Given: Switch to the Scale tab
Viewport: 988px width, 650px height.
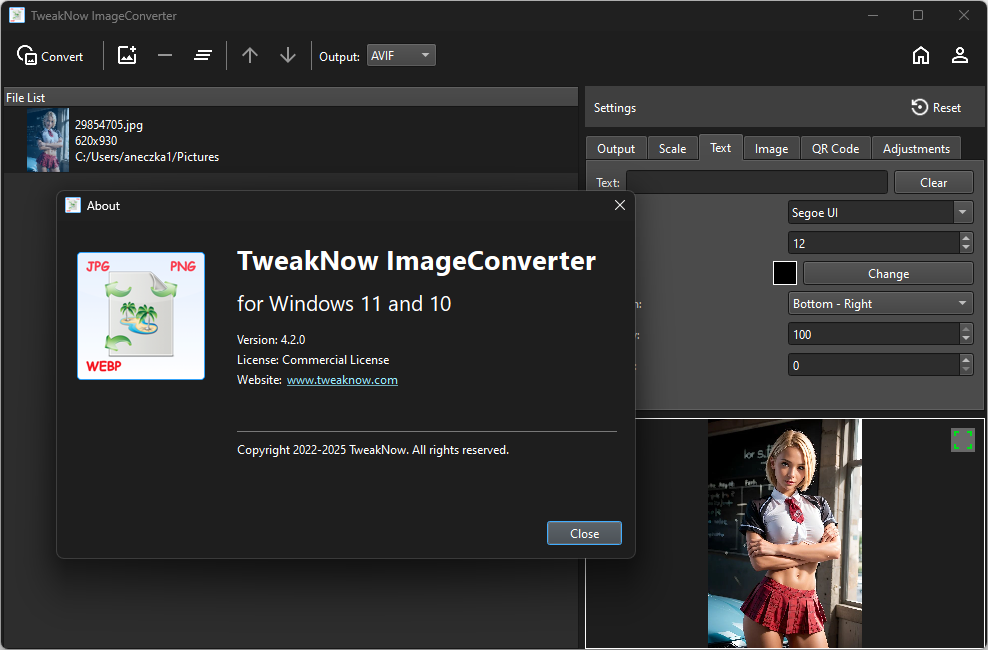Looking at the screenshot, I should coord(672,149).
